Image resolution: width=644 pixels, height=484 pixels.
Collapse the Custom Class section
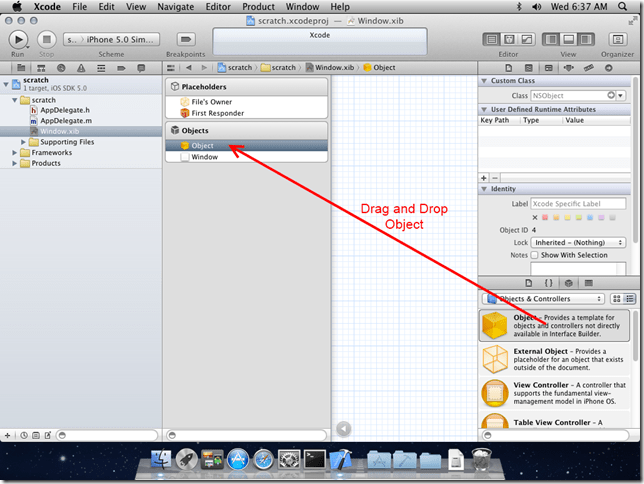click(x=484, y=81)
